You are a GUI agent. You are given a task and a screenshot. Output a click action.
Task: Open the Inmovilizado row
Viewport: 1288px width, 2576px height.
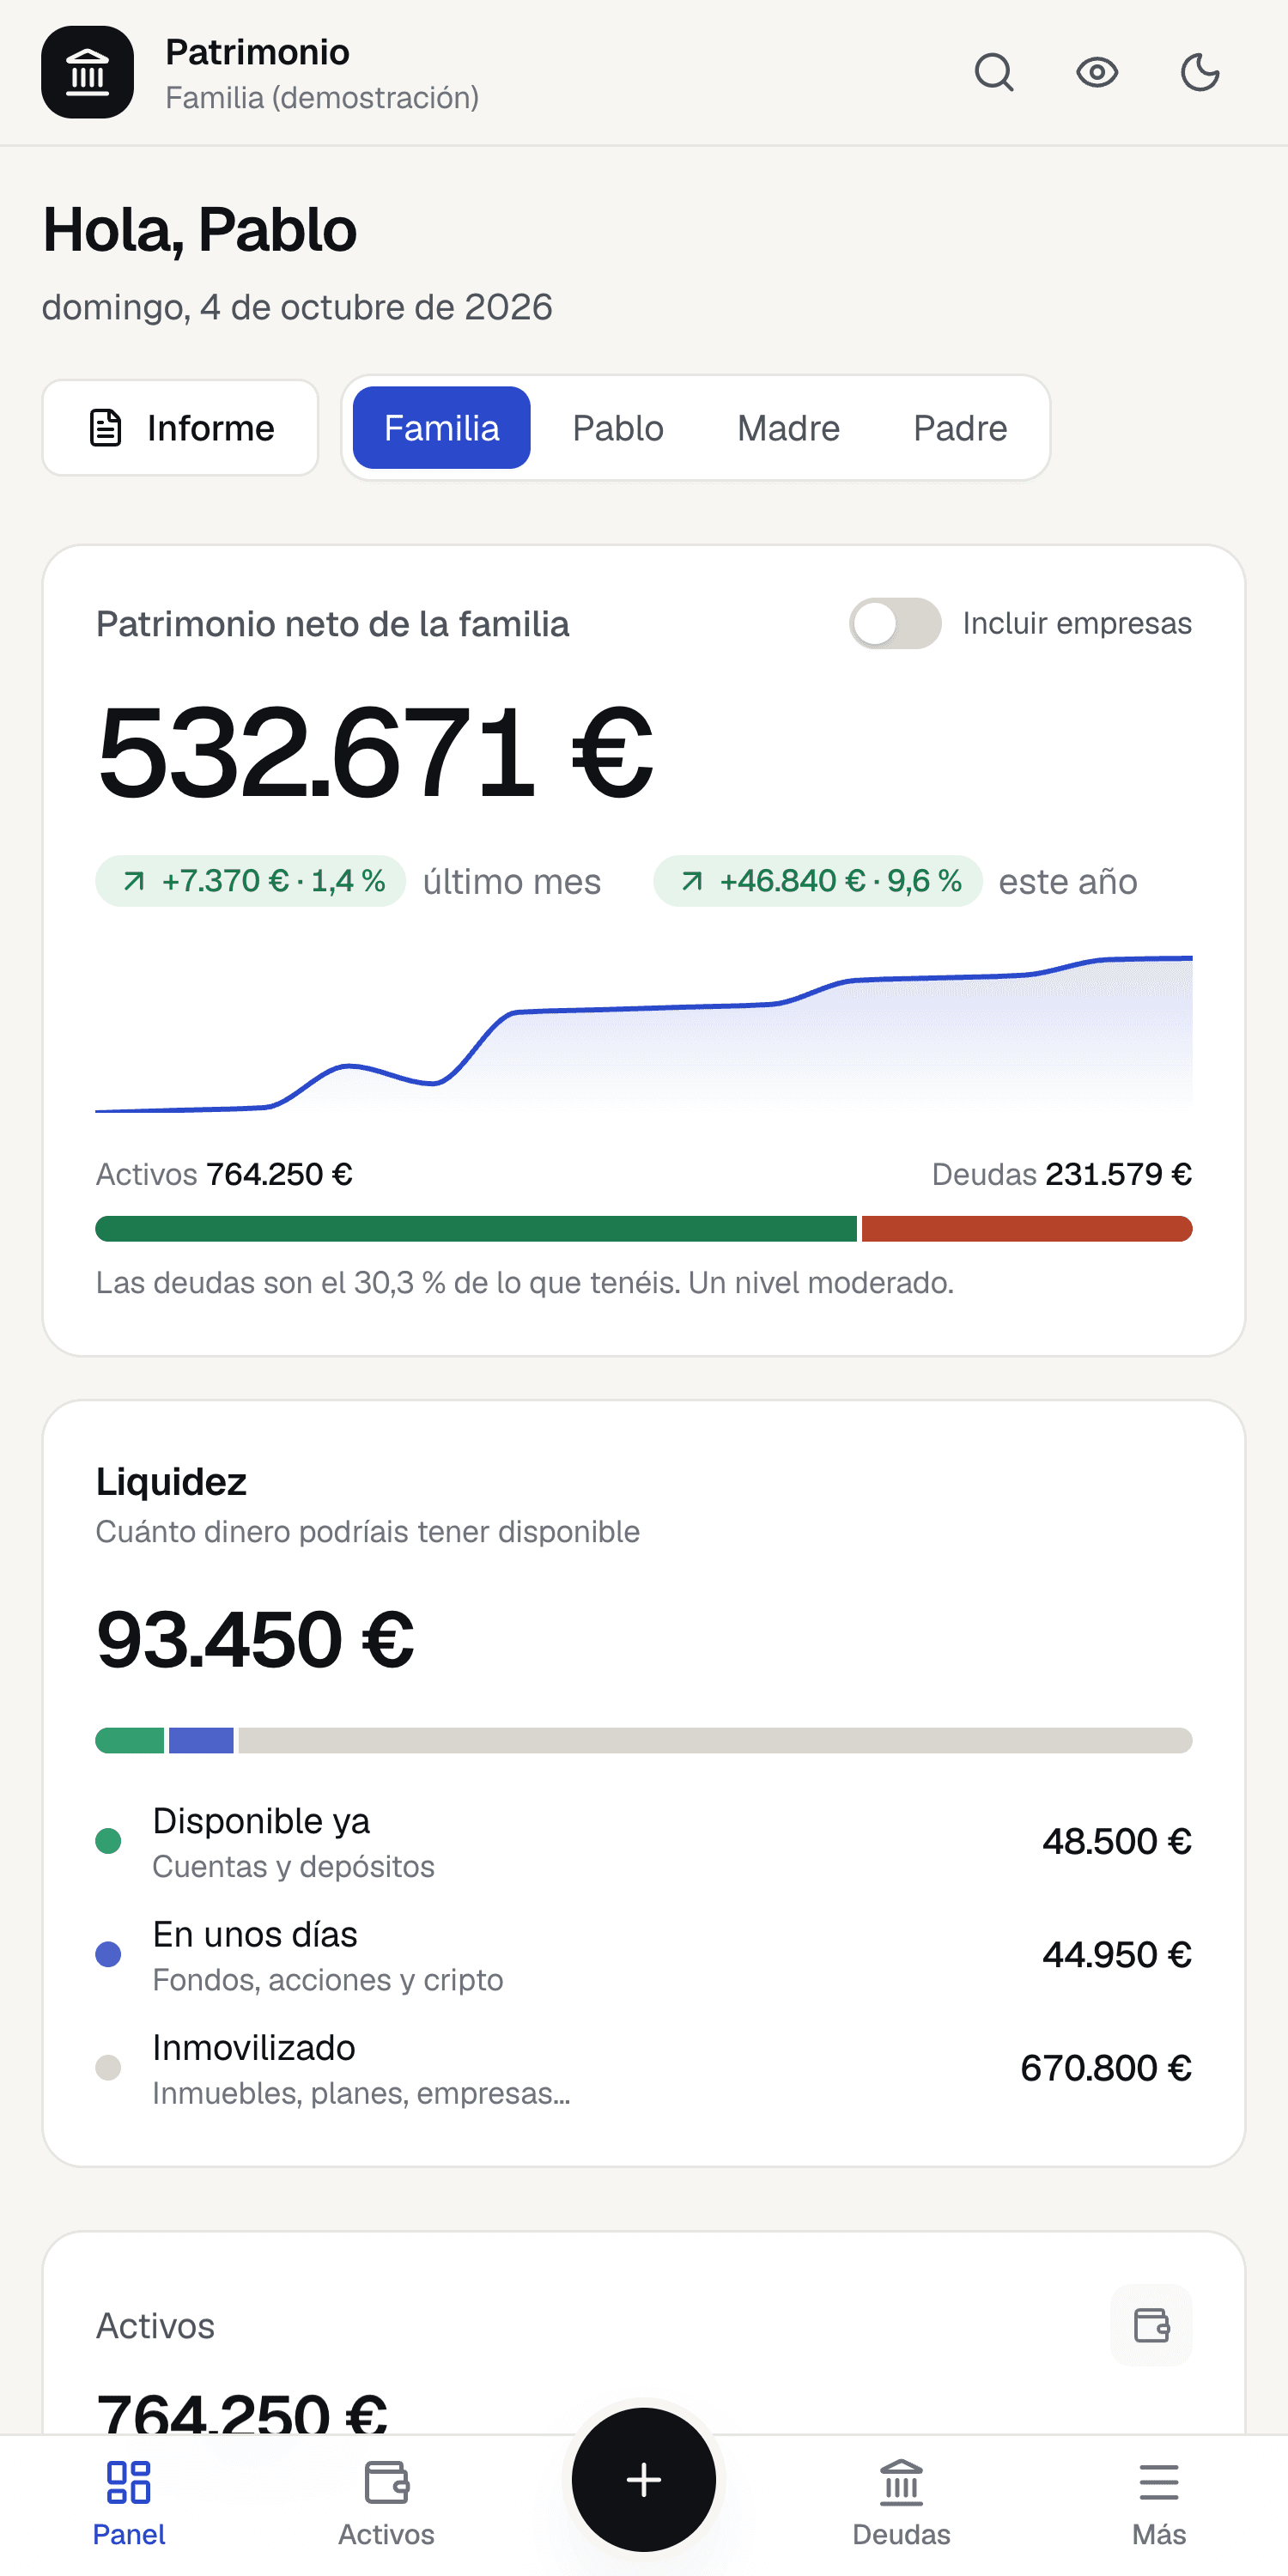[644, 2068]
